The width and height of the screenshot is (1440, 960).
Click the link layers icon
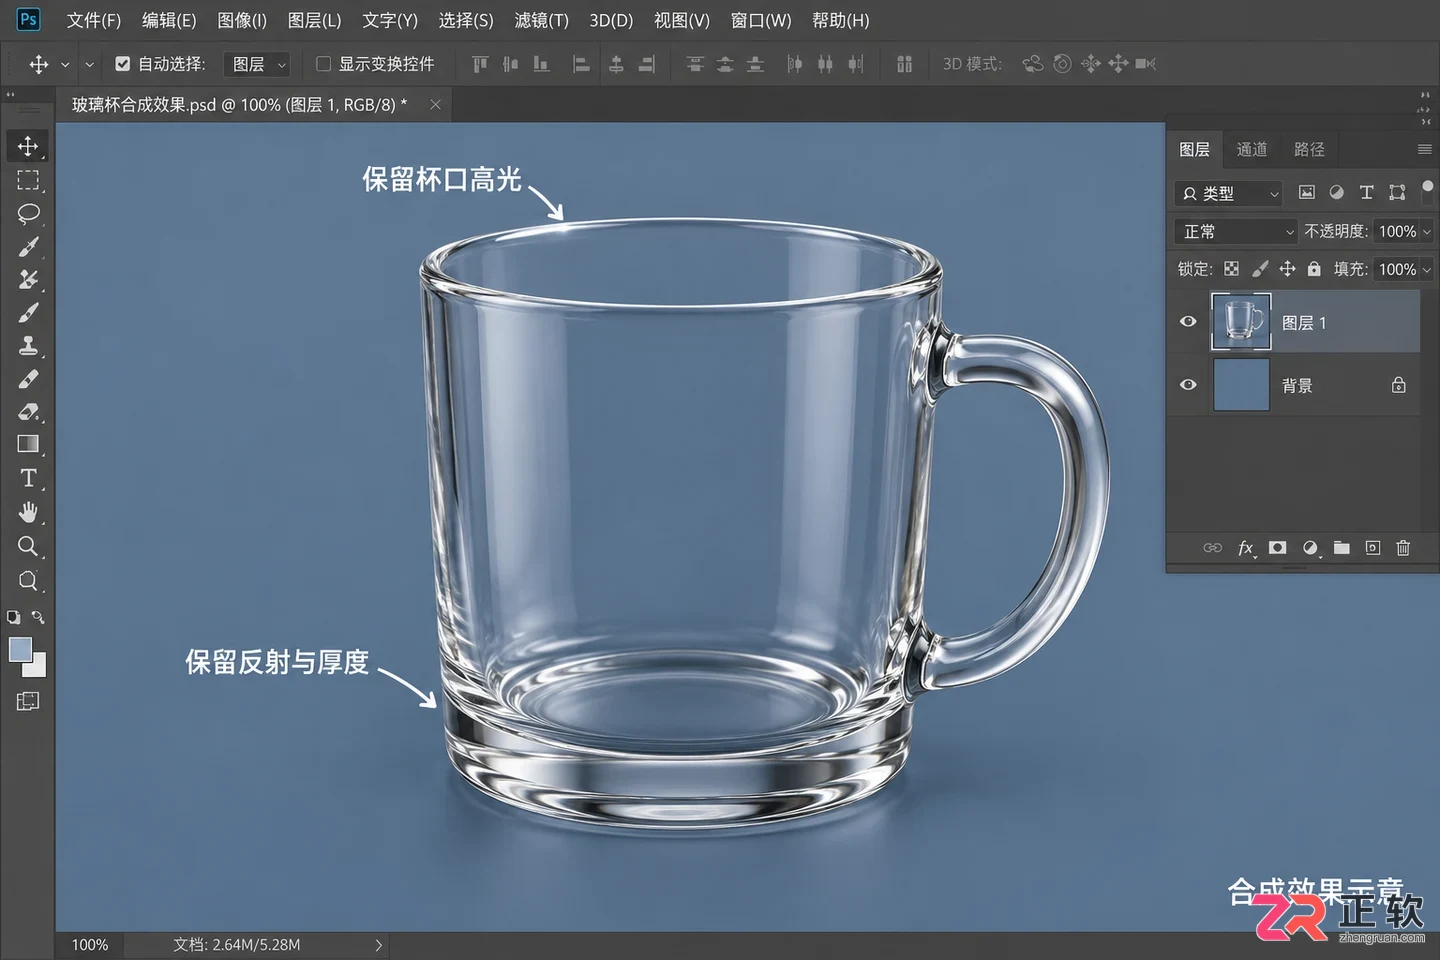click(1212, 548)
